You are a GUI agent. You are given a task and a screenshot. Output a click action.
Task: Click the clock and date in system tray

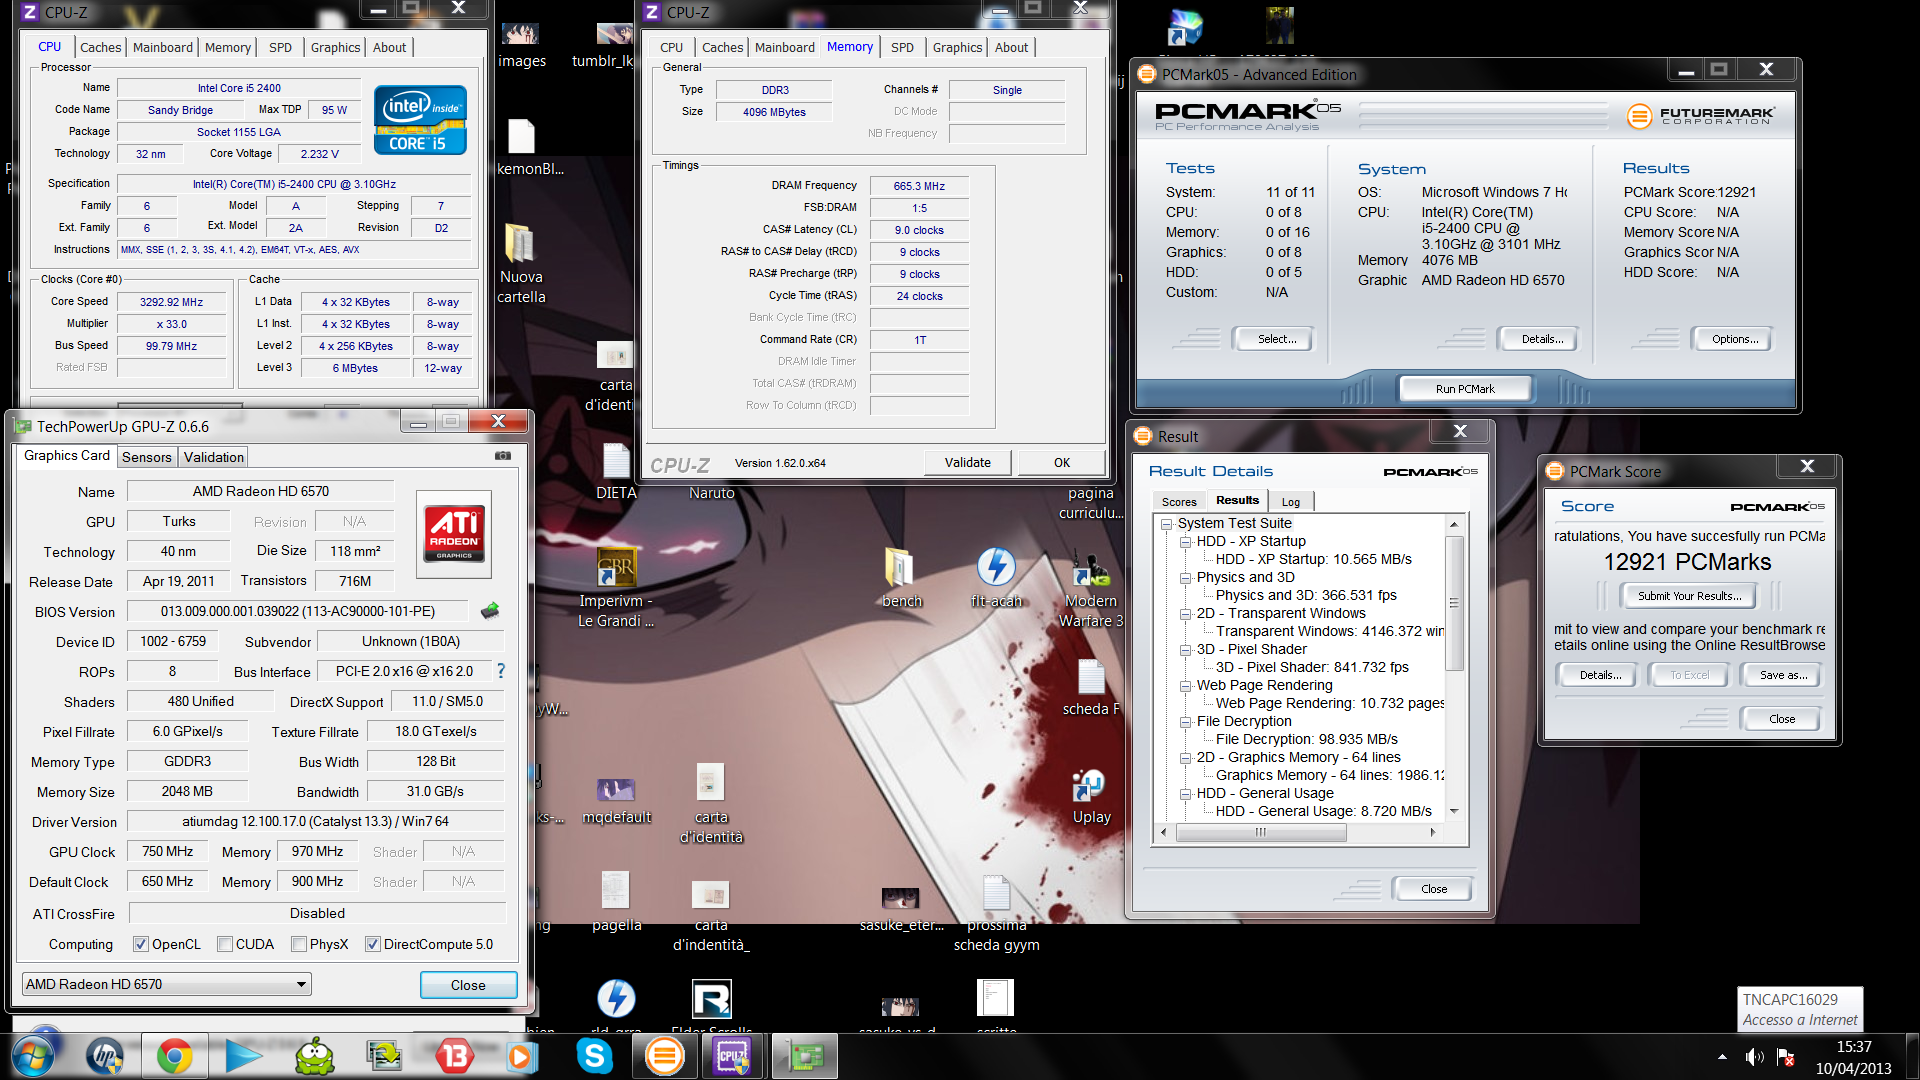coord(1853,1057)
